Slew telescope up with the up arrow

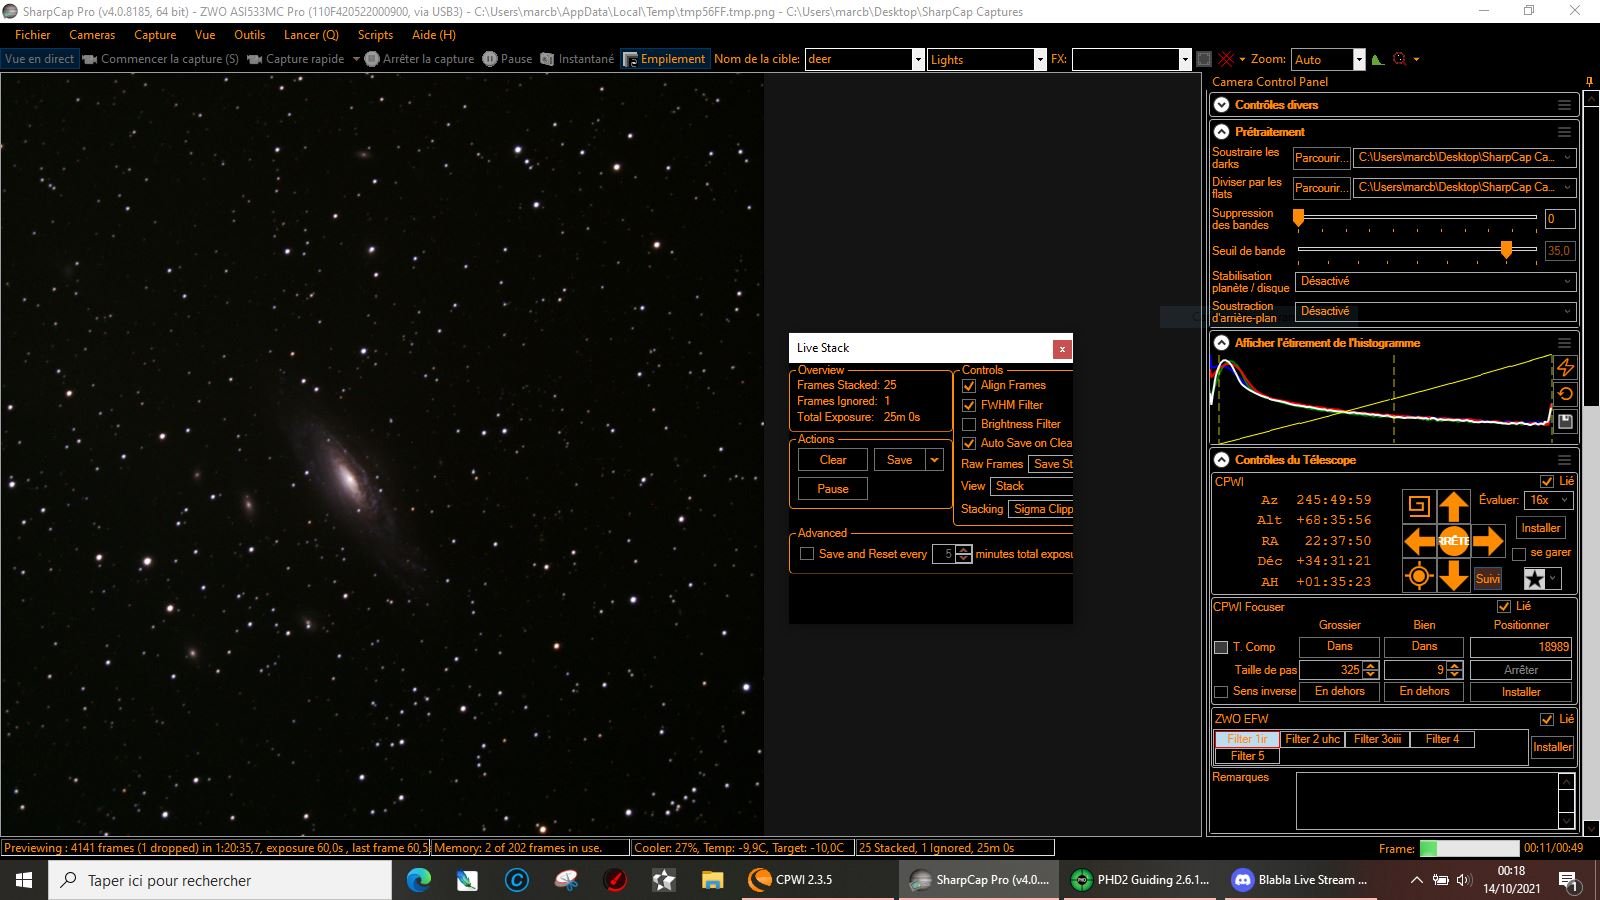coord(1453,506)
